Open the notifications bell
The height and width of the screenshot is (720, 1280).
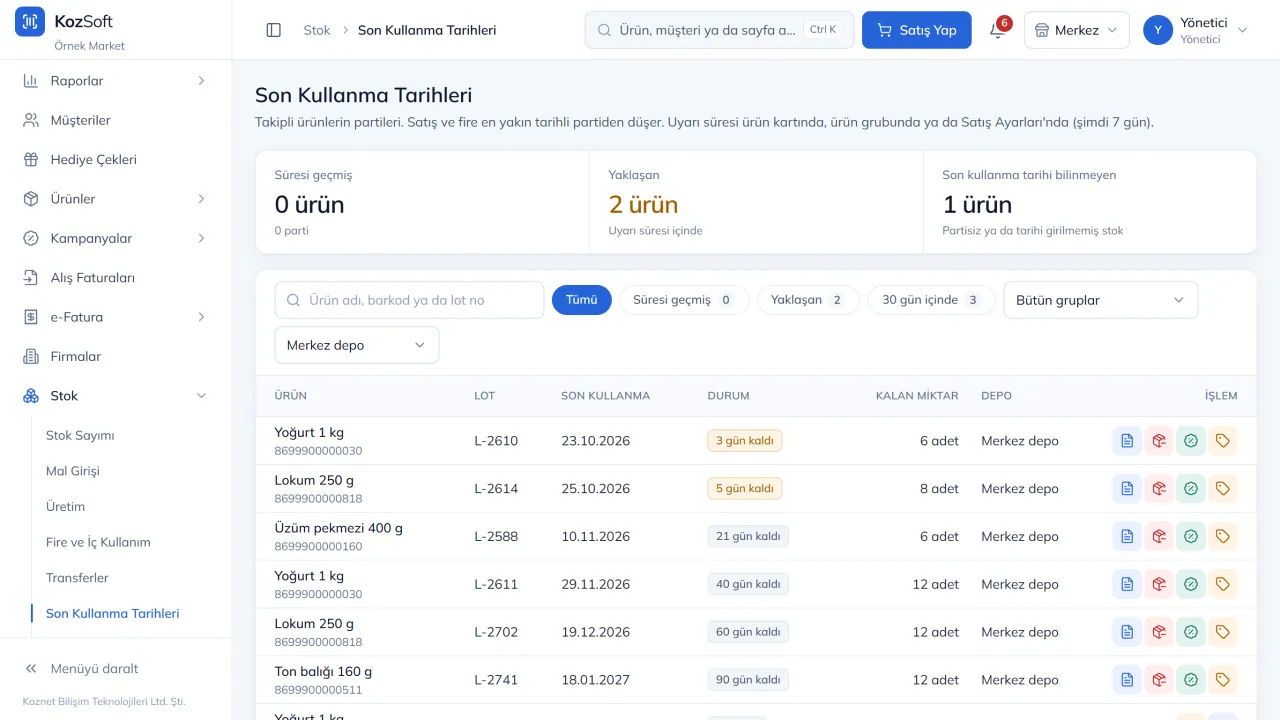(x=997, y=30)
